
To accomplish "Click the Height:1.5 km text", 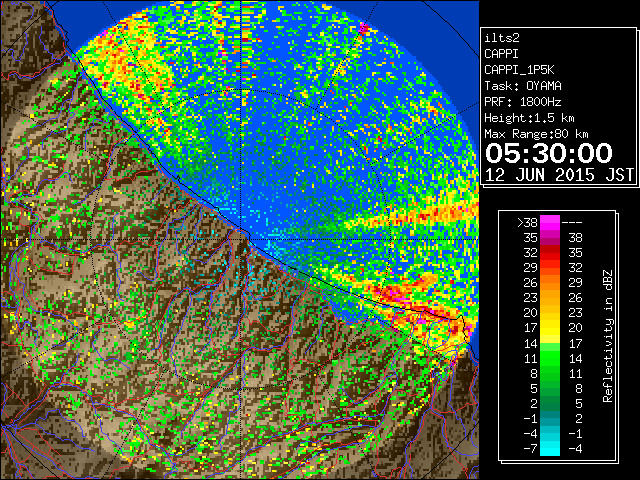I will 529,118.
